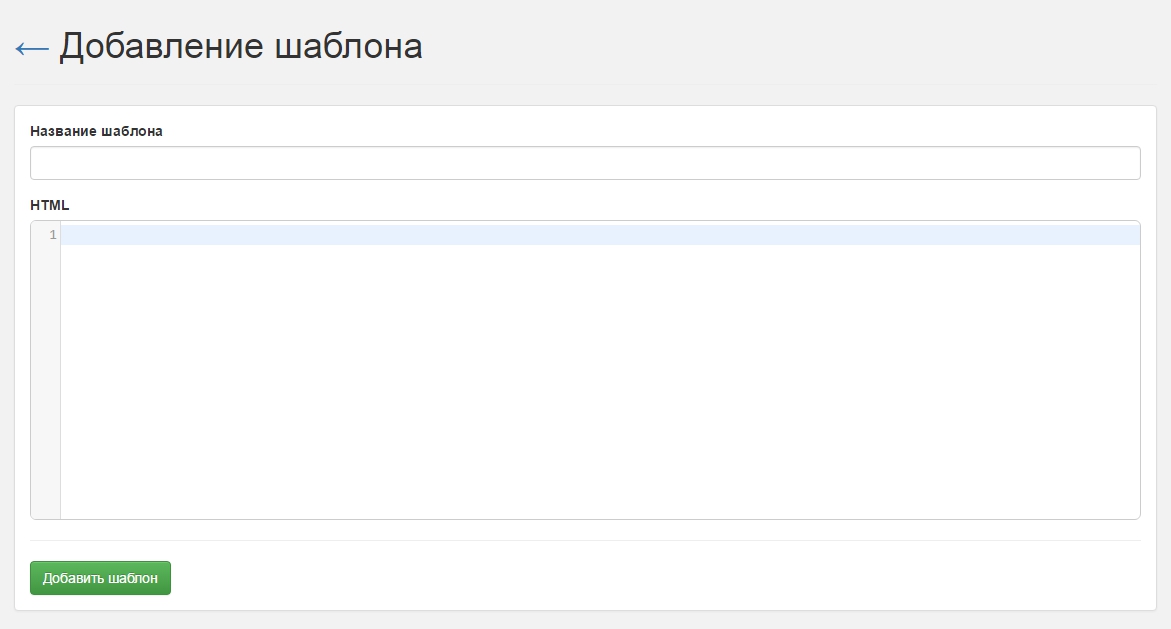Click the right end of the template name field
Viewport: 1171px width, 629px height.
pos(1120,163)
